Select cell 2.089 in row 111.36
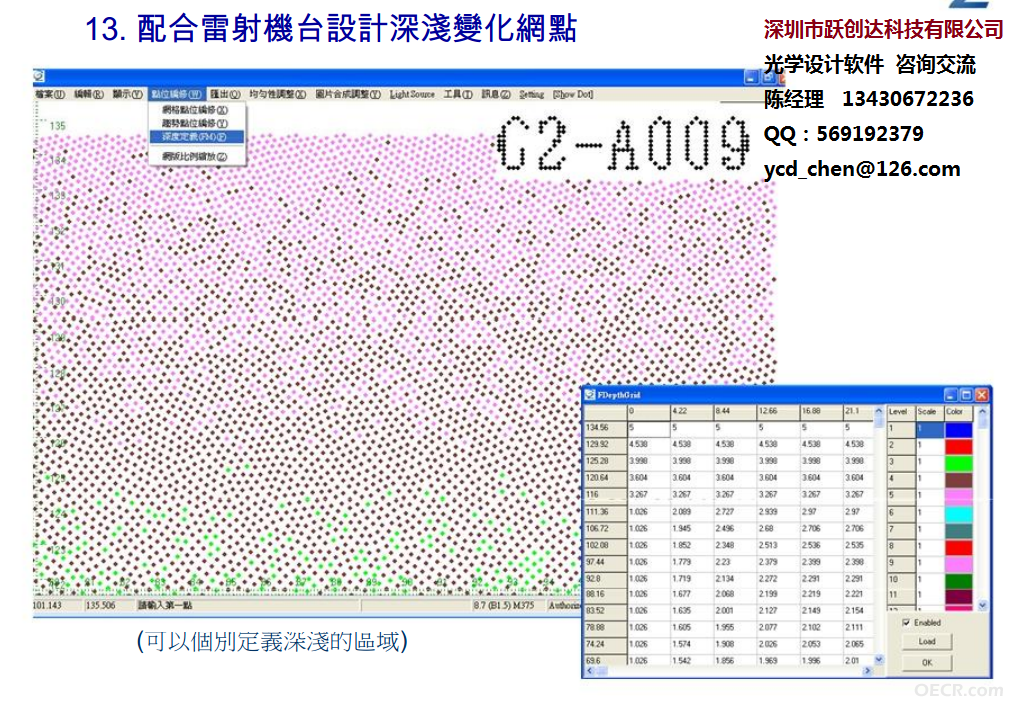This screenshot has width=1015, height=705. click(x=691, y=512)
